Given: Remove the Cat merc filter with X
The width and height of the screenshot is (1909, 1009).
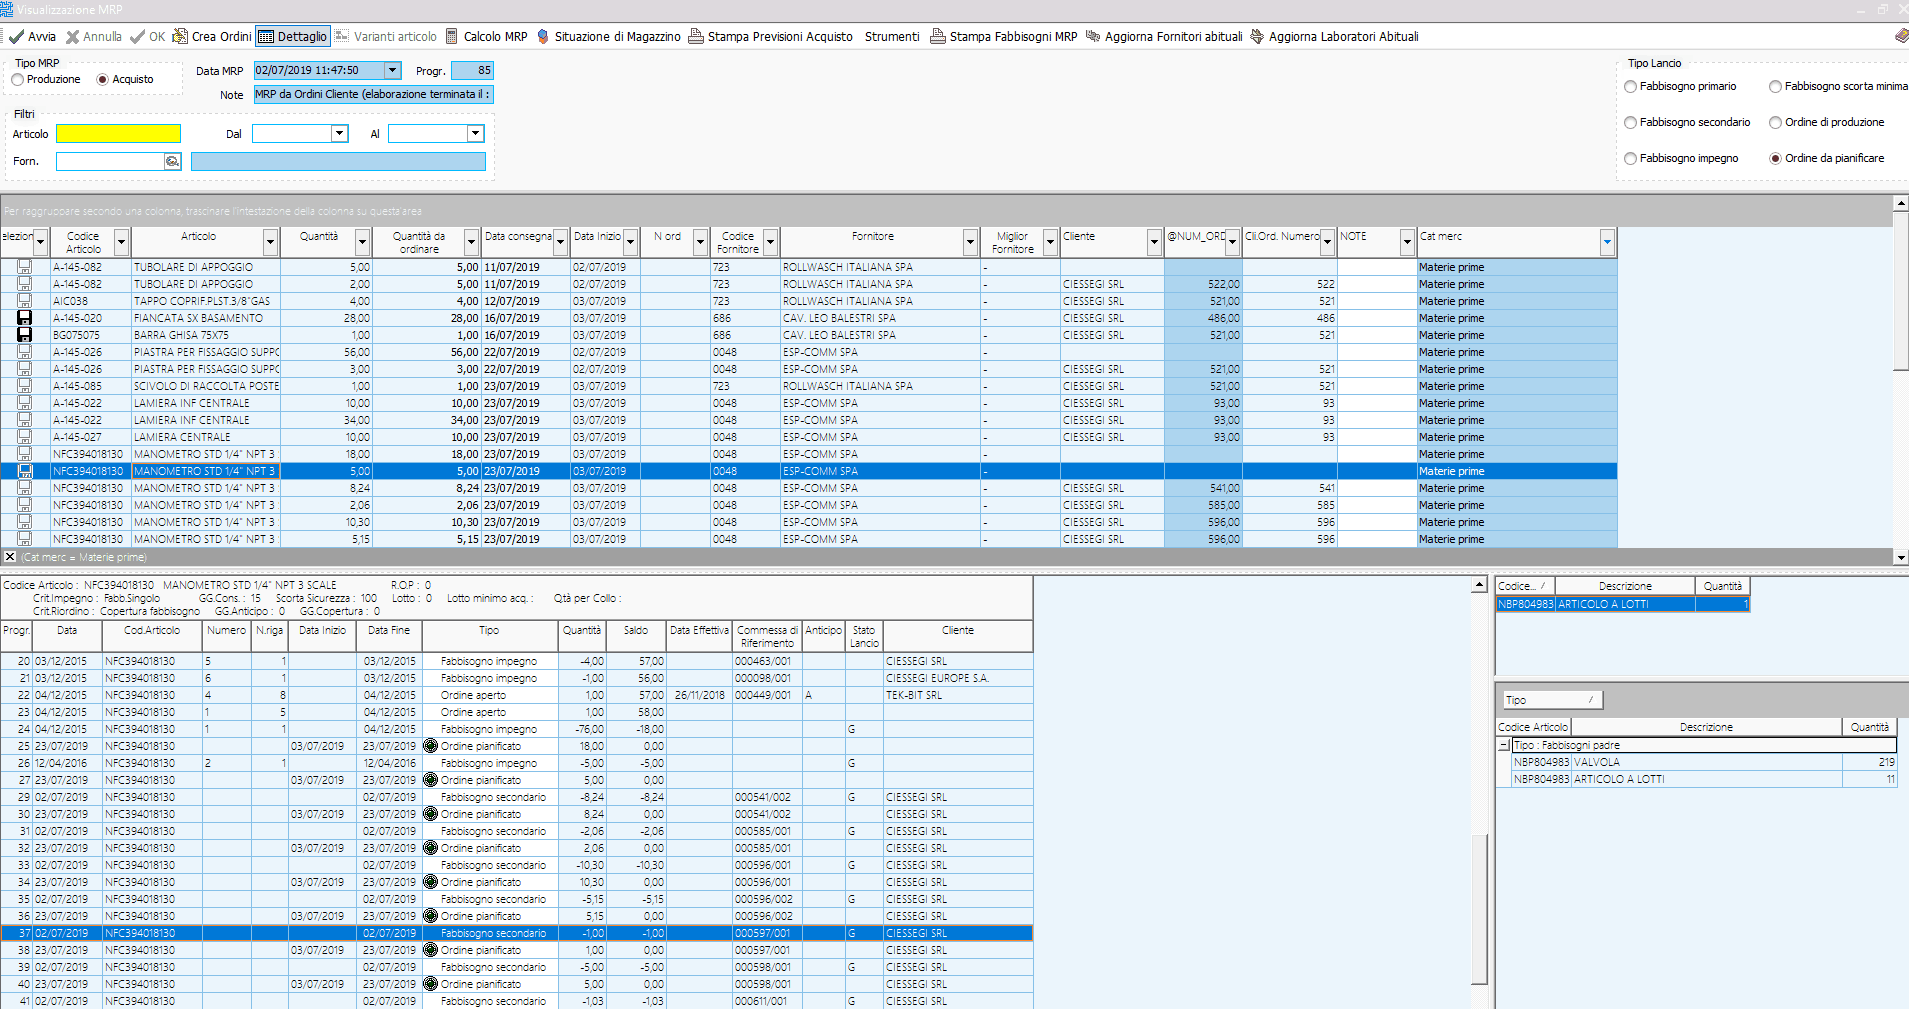Looking at the screenshot, I should (x=10, y=557).
